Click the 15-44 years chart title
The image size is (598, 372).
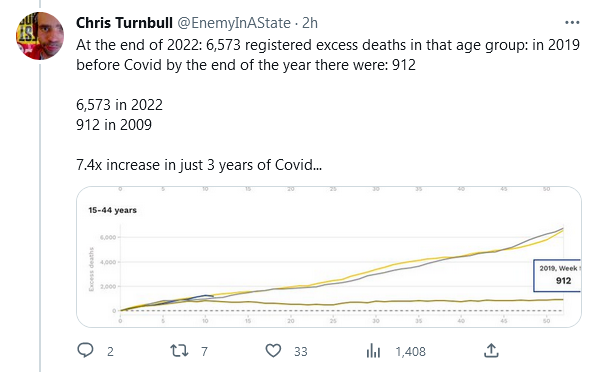(x=113, y=210)
